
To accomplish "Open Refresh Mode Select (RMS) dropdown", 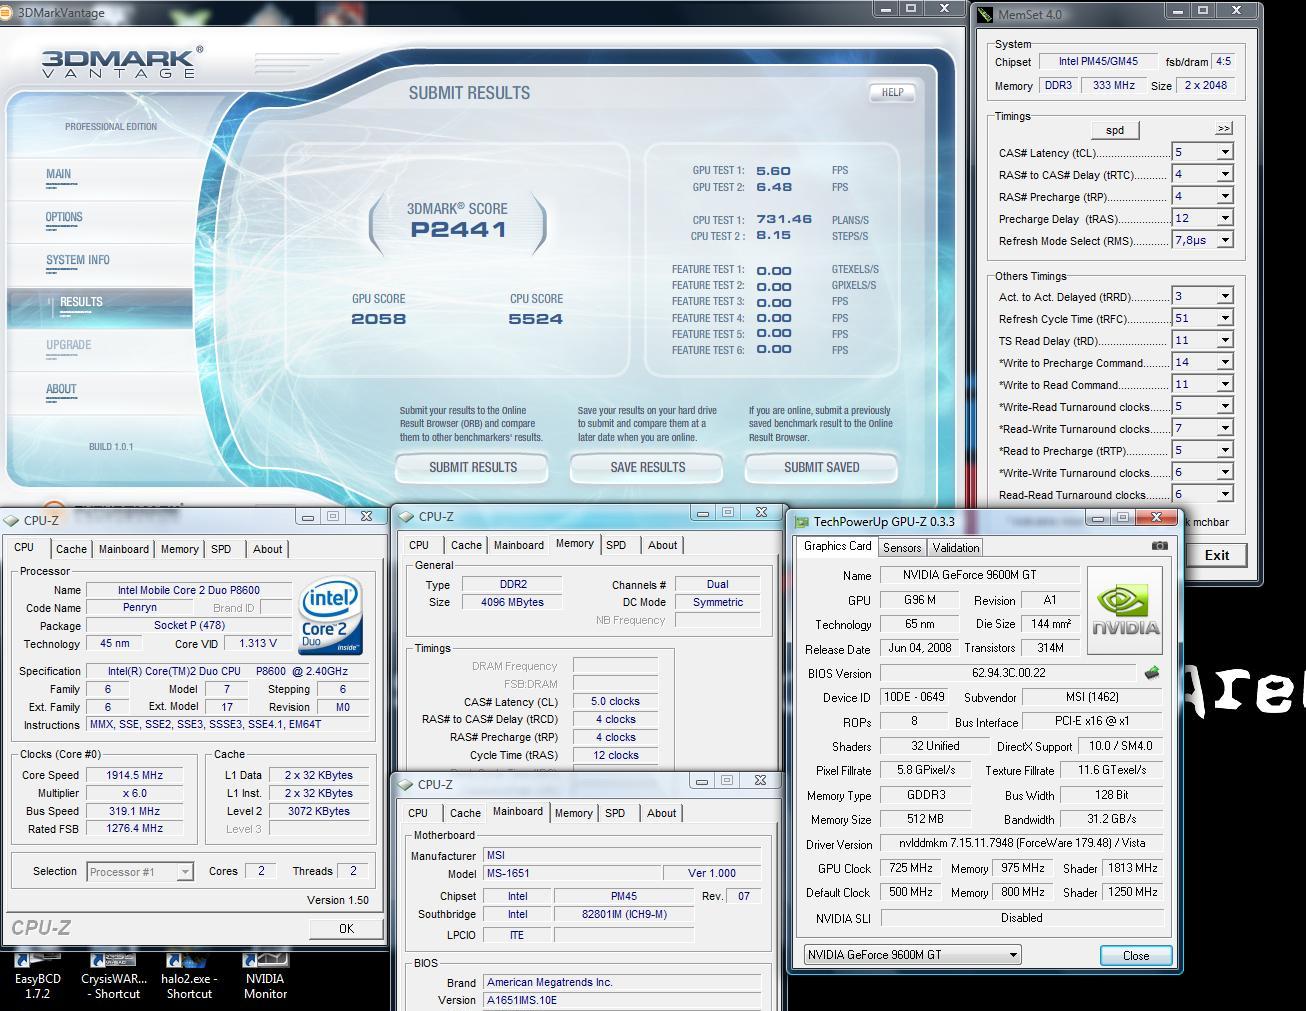I will coord(1225,240).
